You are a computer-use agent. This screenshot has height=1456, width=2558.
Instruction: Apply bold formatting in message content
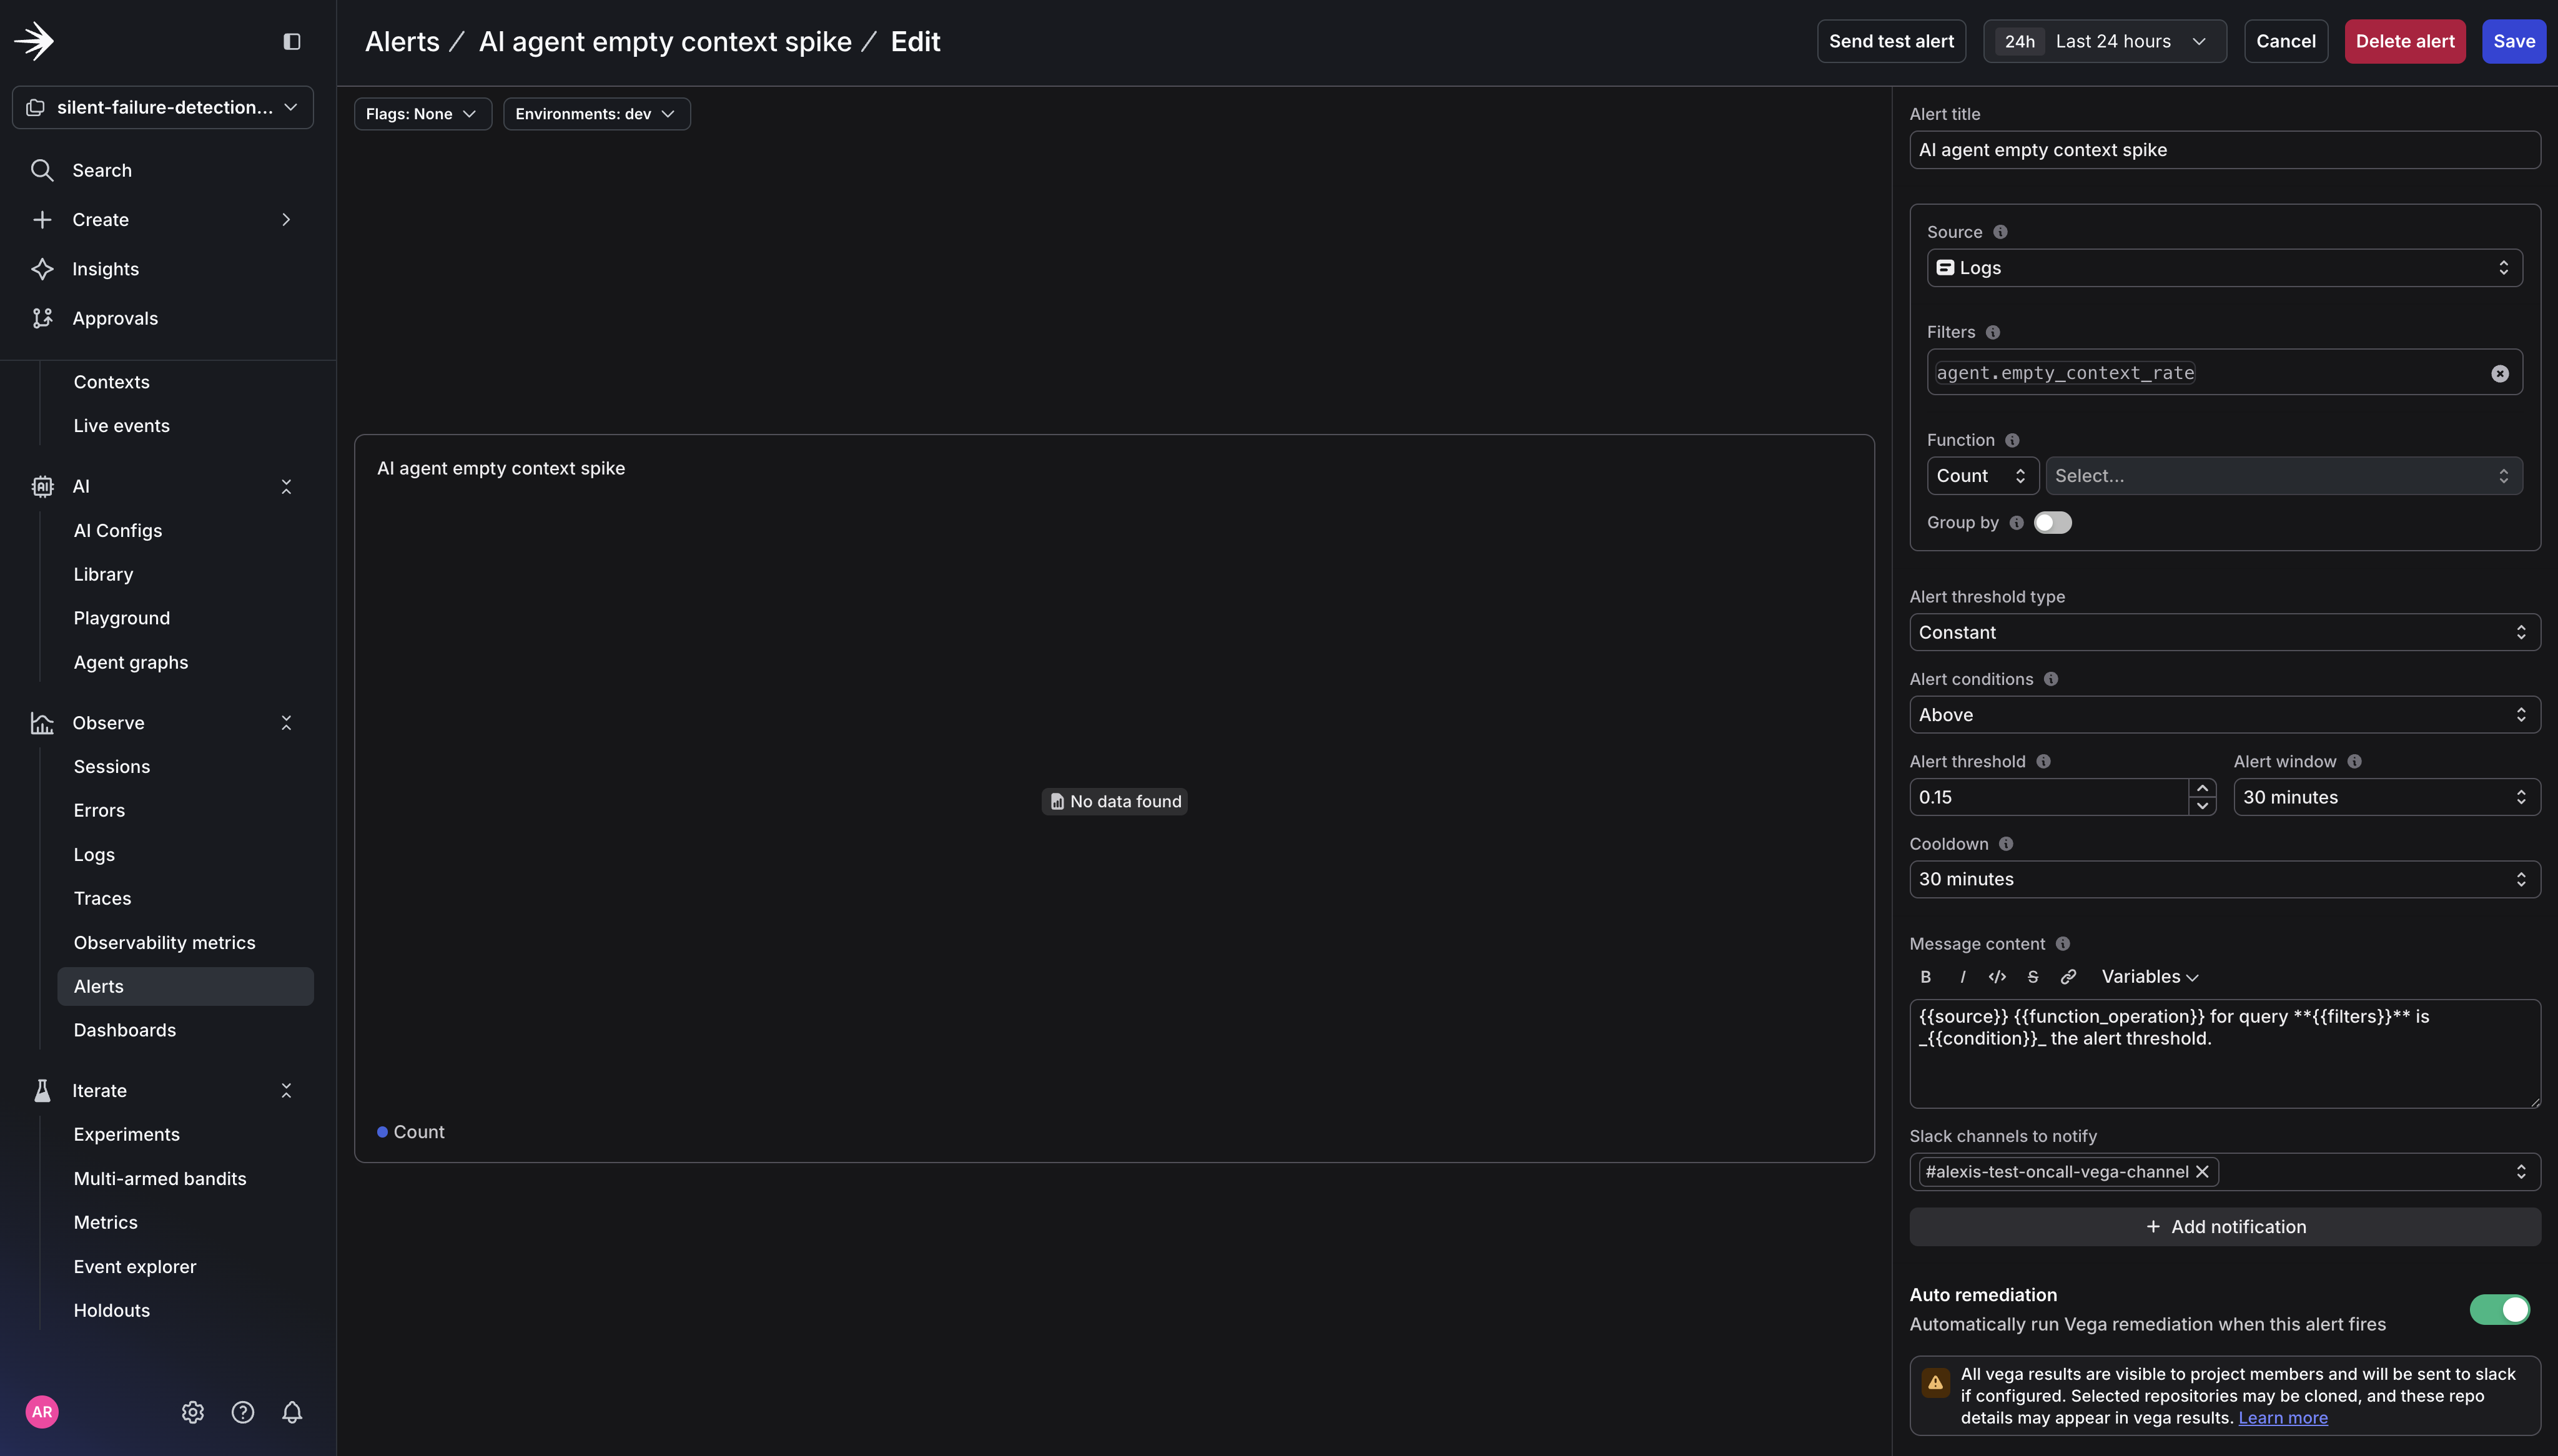coord(1925,977)
